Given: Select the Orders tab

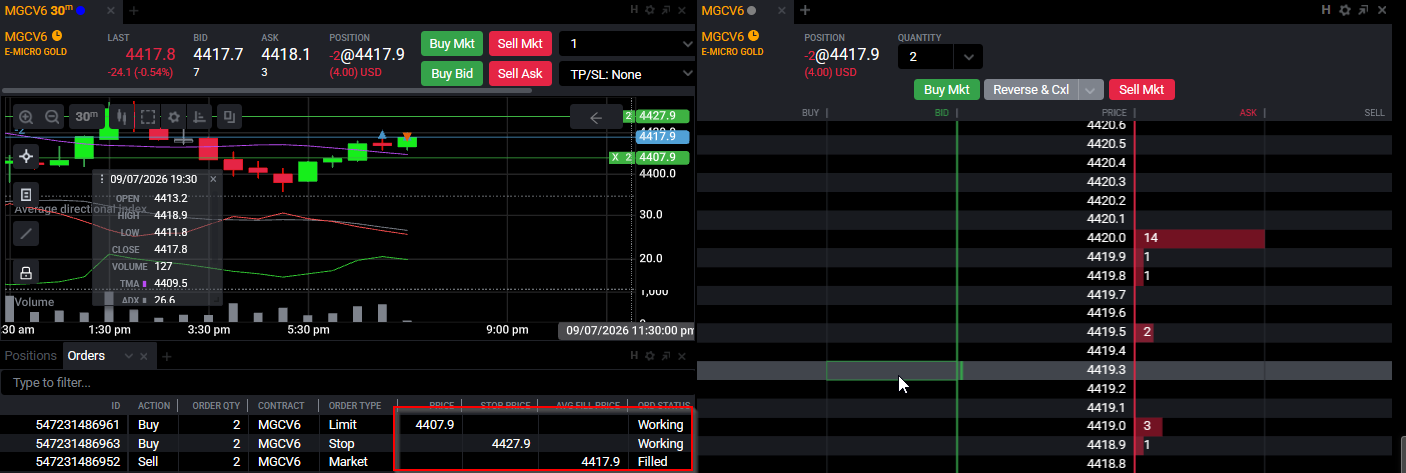Looking at the screenshot, I should [x=85, y=356].
